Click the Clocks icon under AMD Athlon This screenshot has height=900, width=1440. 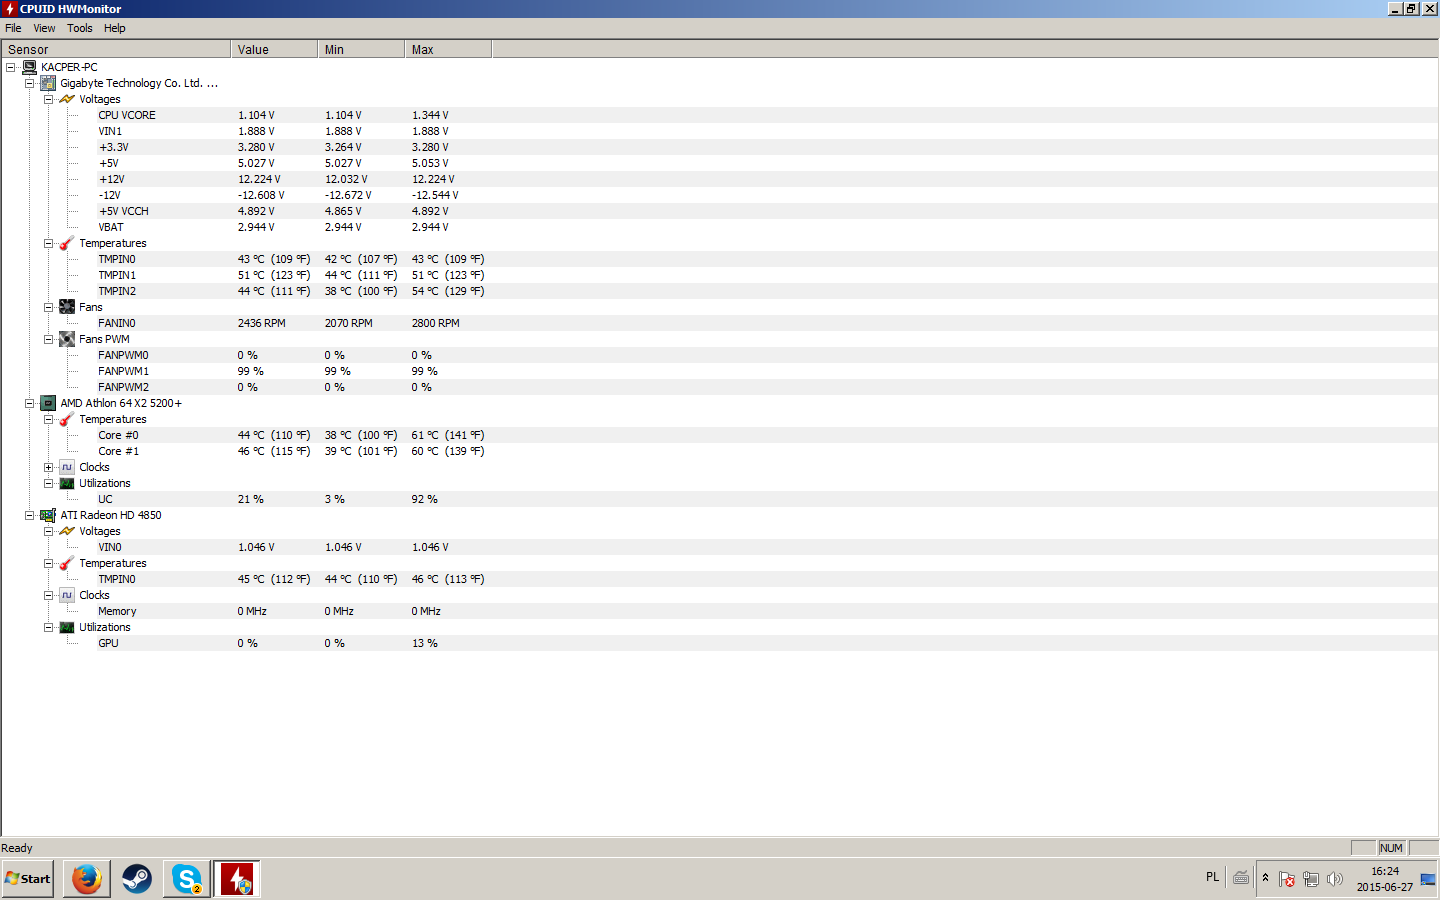pos(67,467)
